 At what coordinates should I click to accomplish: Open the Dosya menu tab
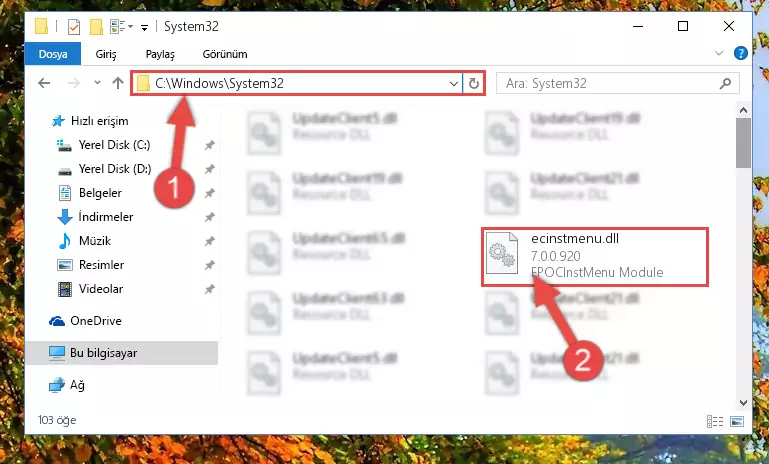(53, 54)
